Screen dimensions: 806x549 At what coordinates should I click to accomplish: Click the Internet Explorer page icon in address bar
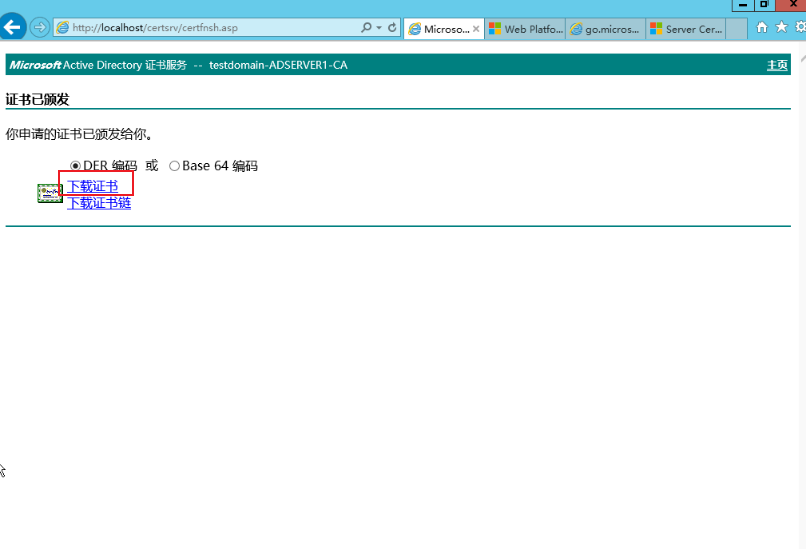click(62, 28)
